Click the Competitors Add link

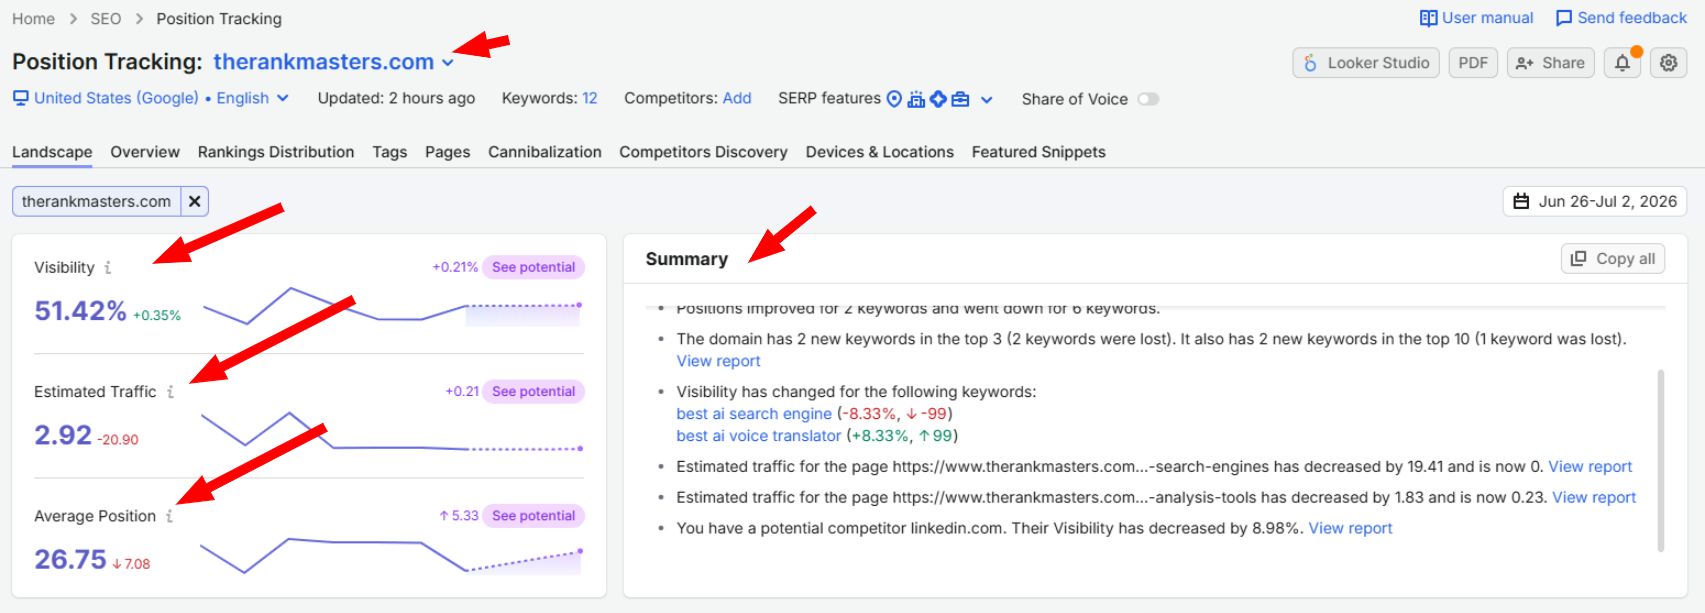tap(737, 98)
